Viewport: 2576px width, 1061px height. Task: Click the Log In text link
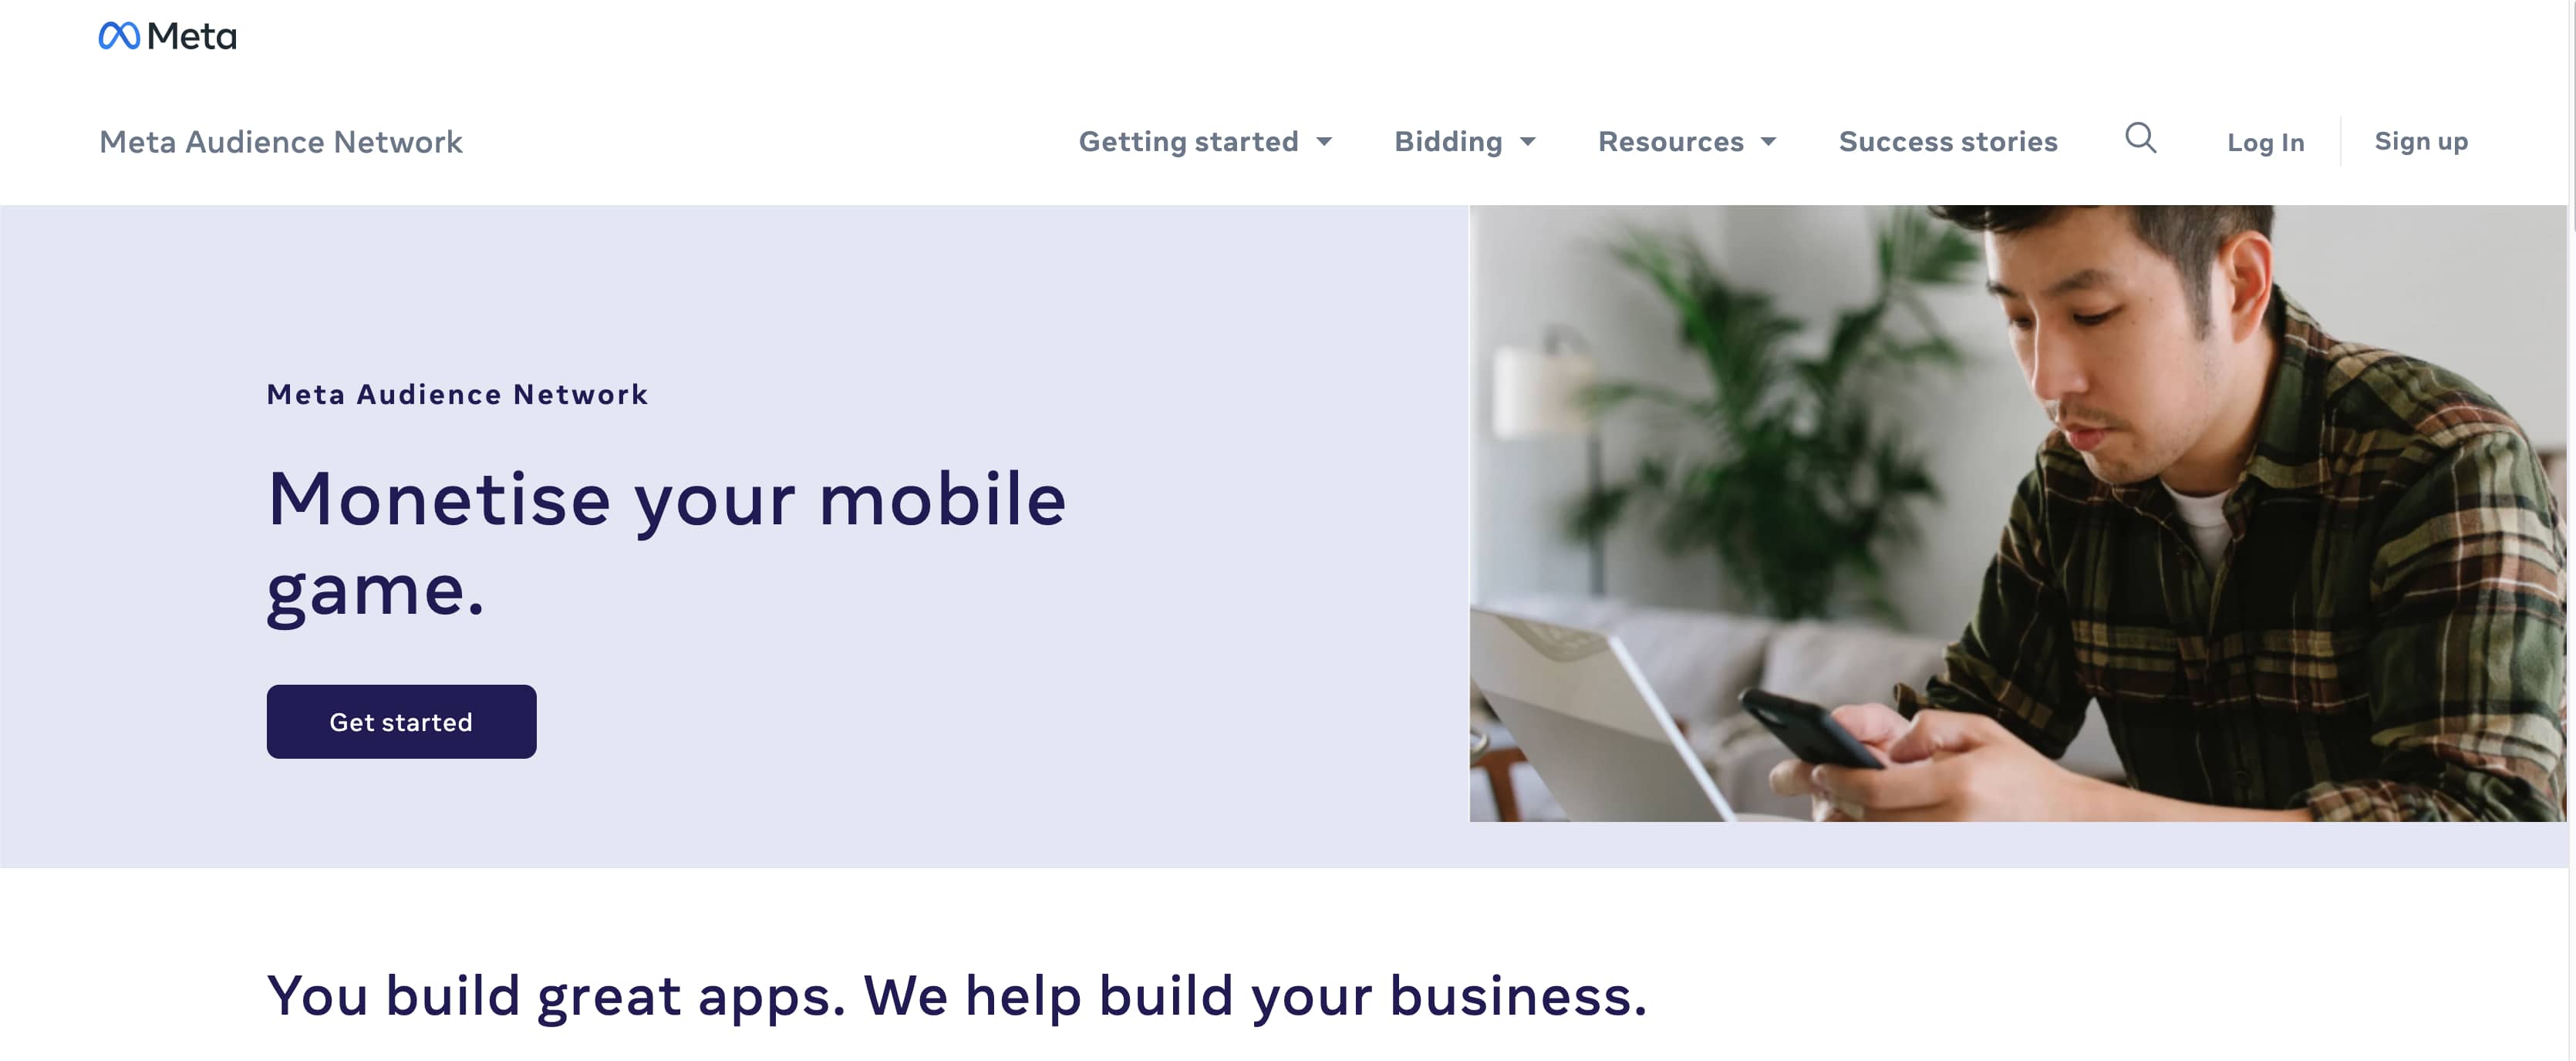(x=2265, y=141)
